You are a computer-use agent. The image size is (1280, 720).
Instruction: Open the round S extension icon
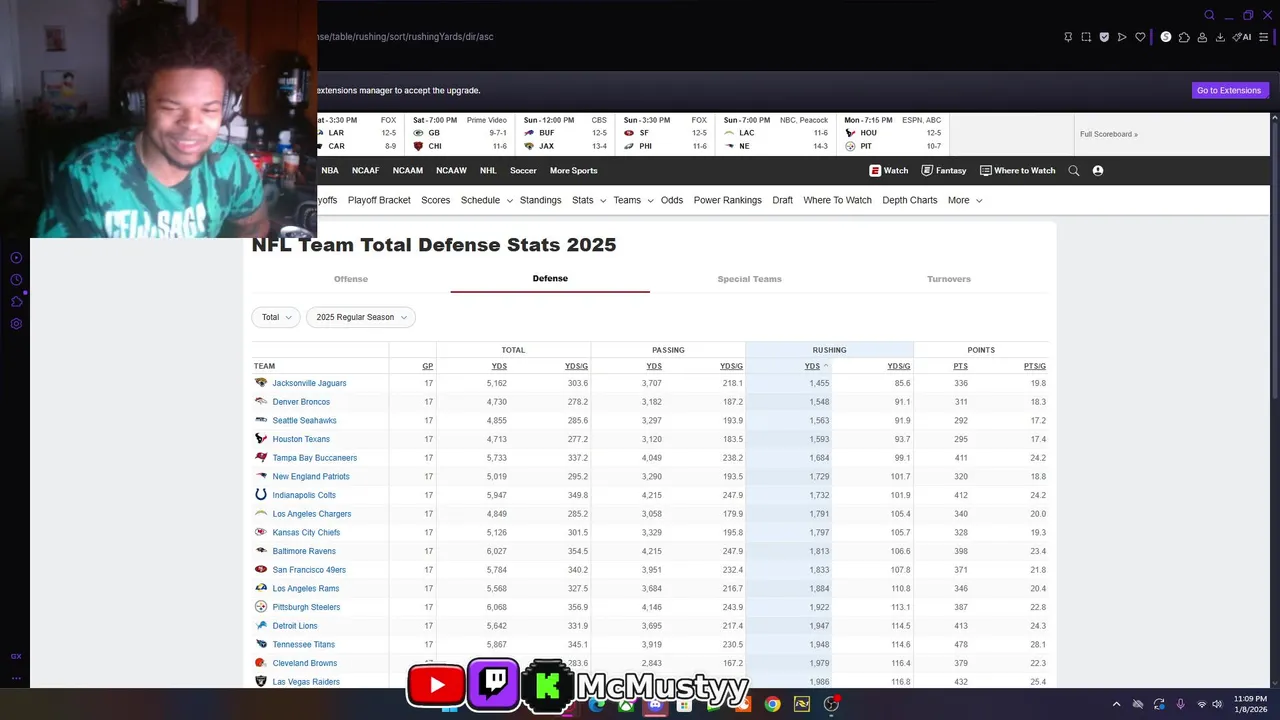(1165, 37)
